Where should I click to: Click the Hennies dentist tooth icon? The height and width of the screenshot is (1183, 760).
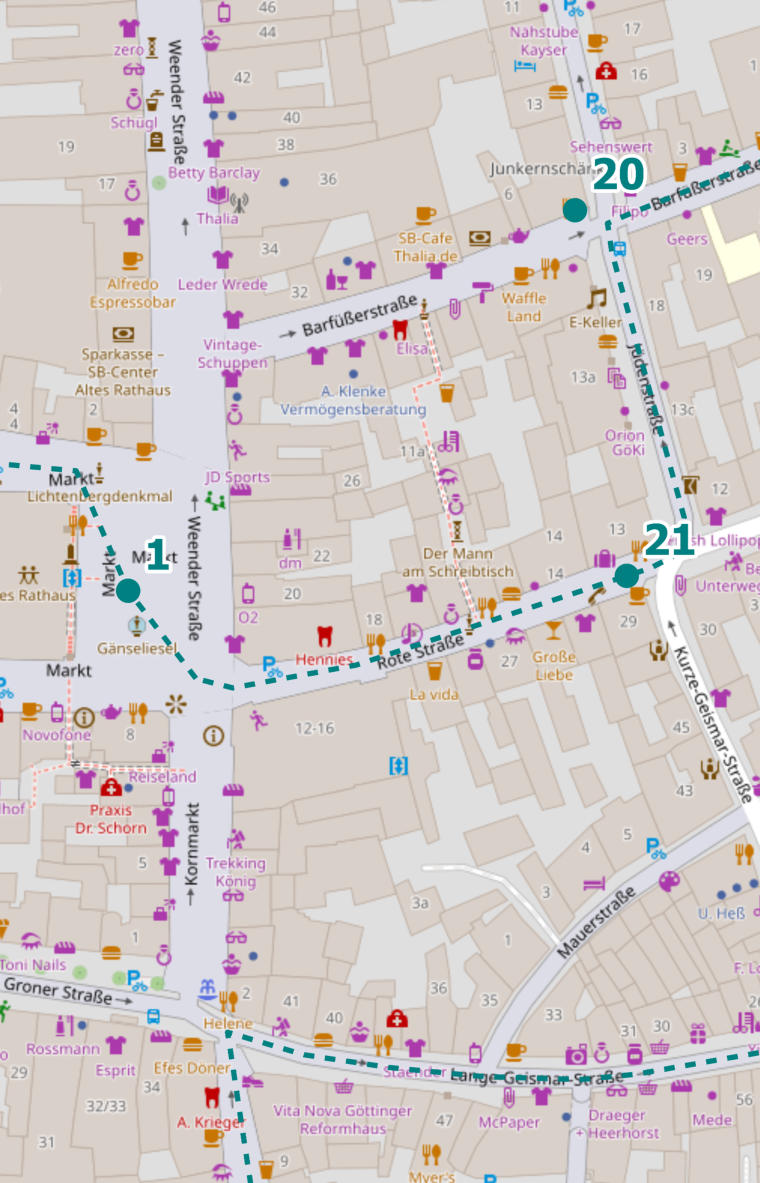pyautogui.click(x=324, y=635)
